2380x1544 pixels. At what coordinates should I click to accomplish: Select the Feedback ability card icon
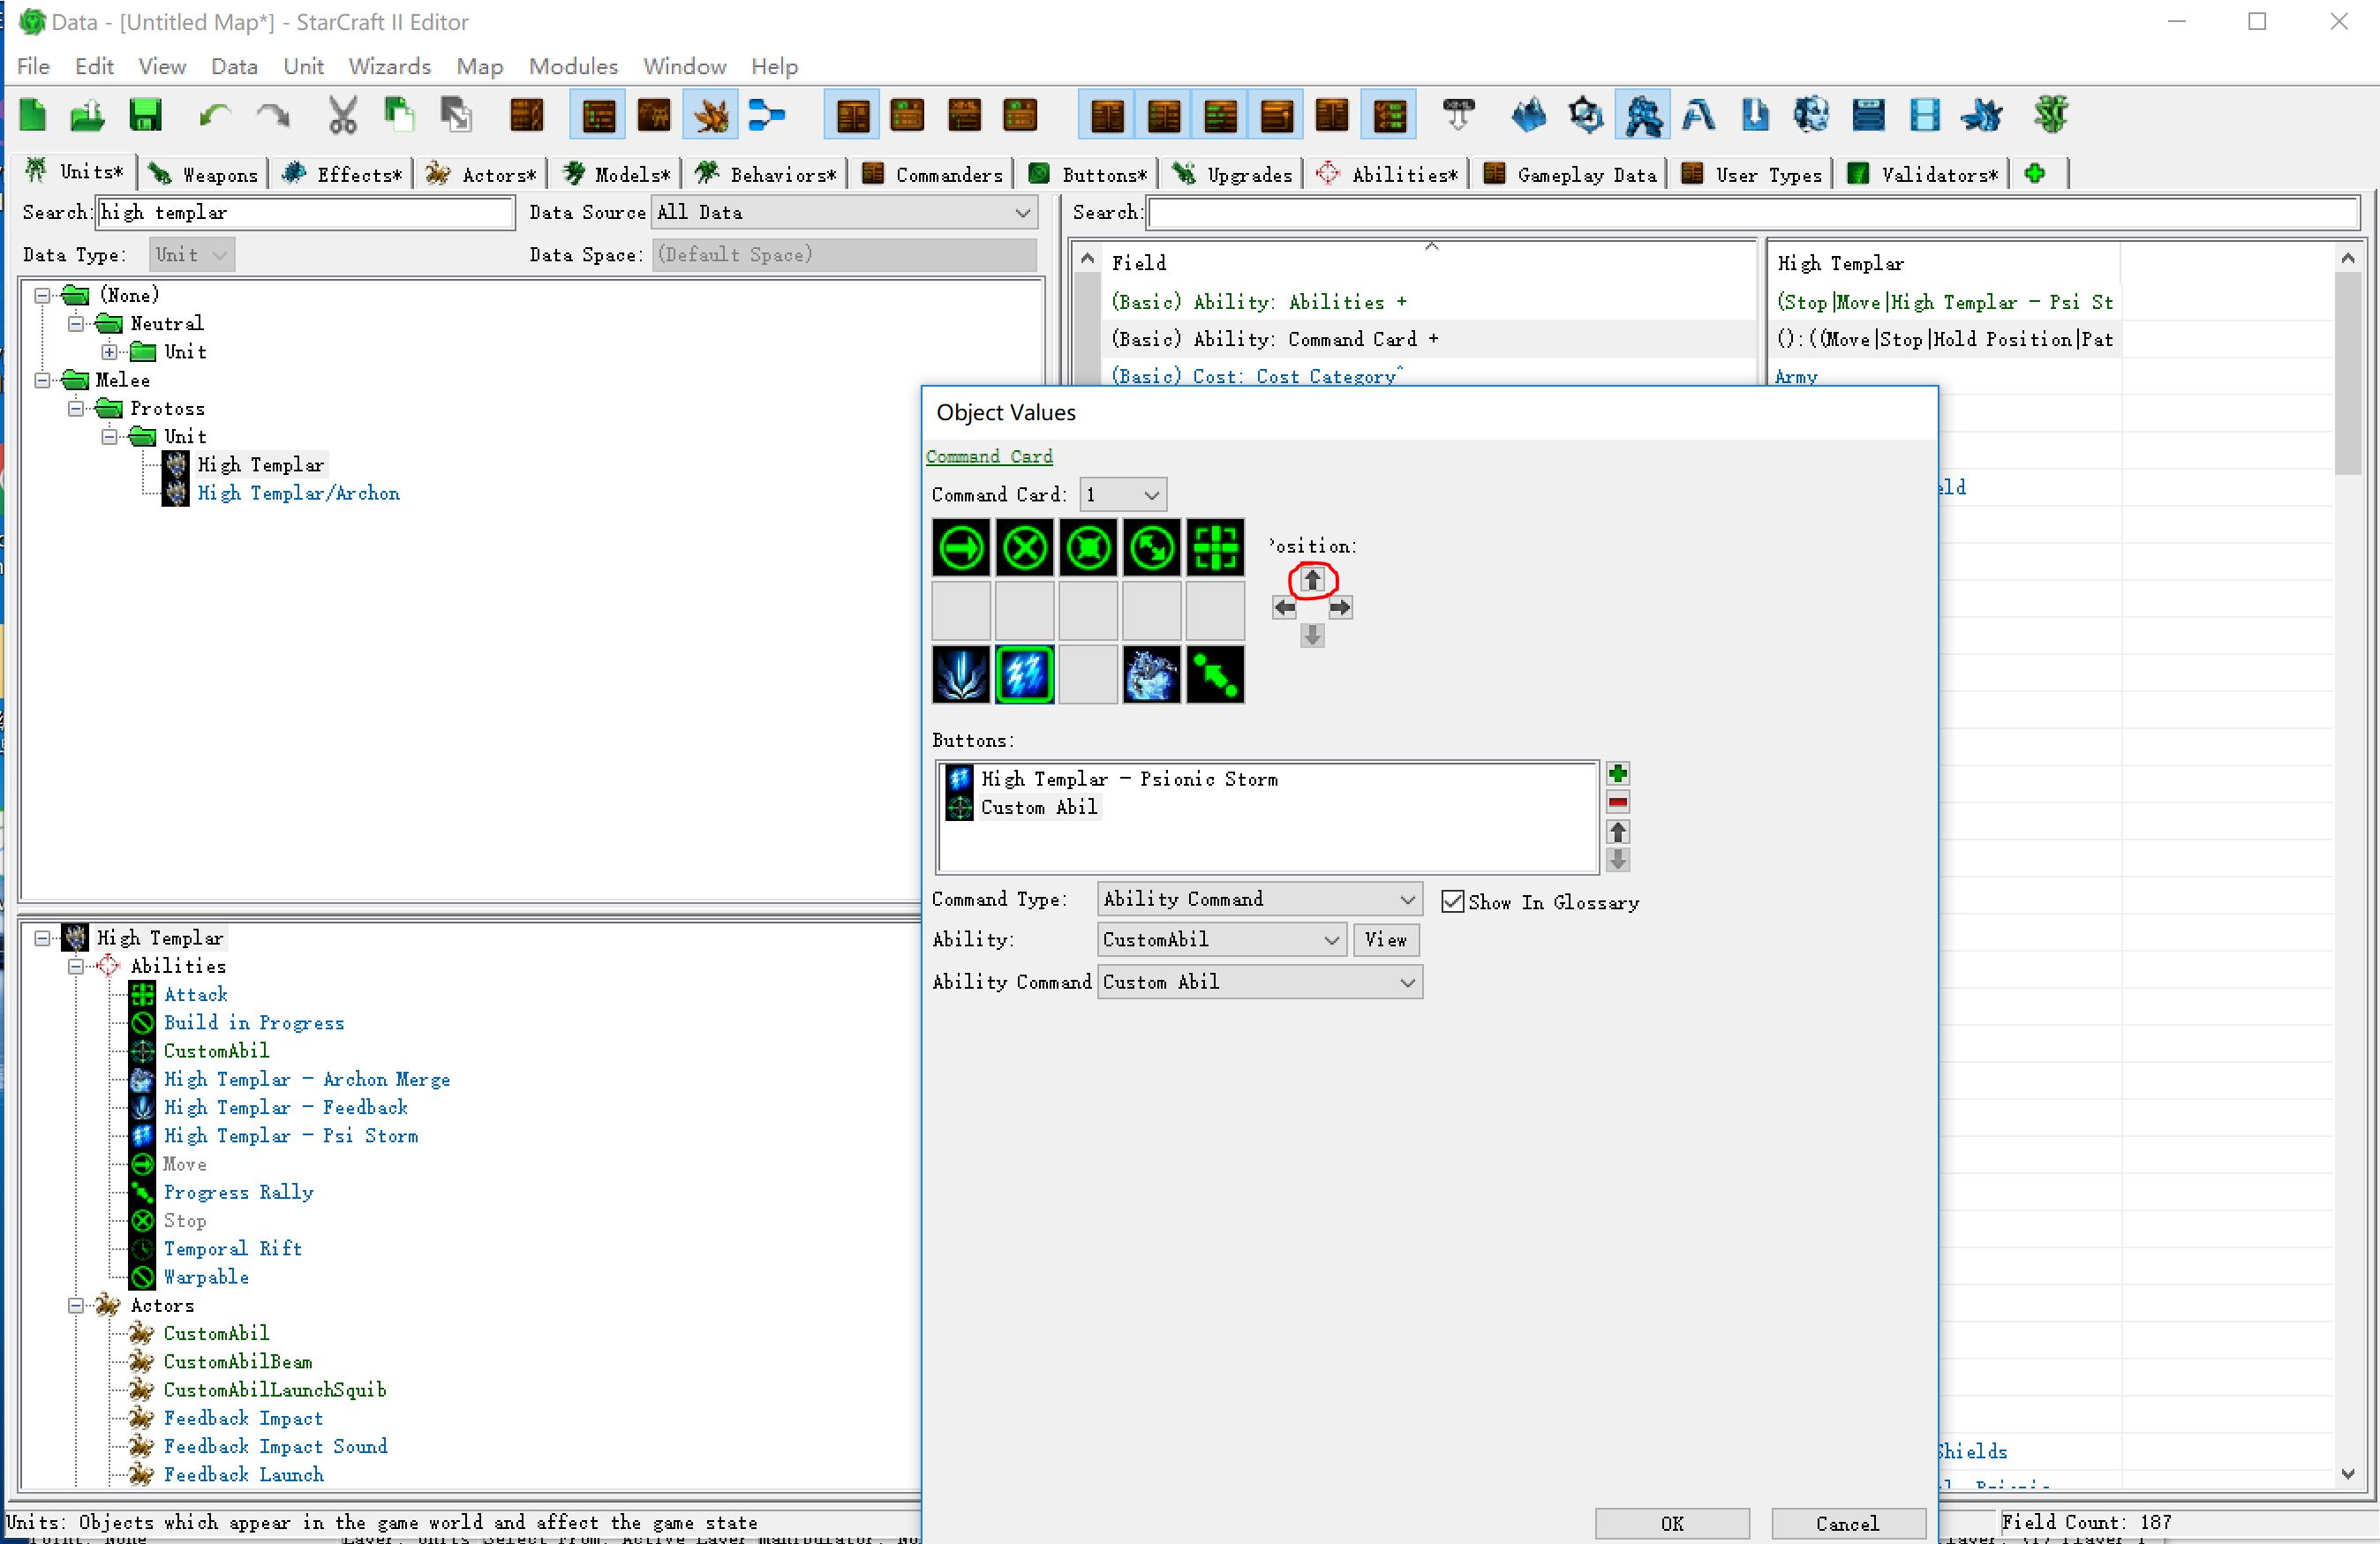(x=961, y=675)
